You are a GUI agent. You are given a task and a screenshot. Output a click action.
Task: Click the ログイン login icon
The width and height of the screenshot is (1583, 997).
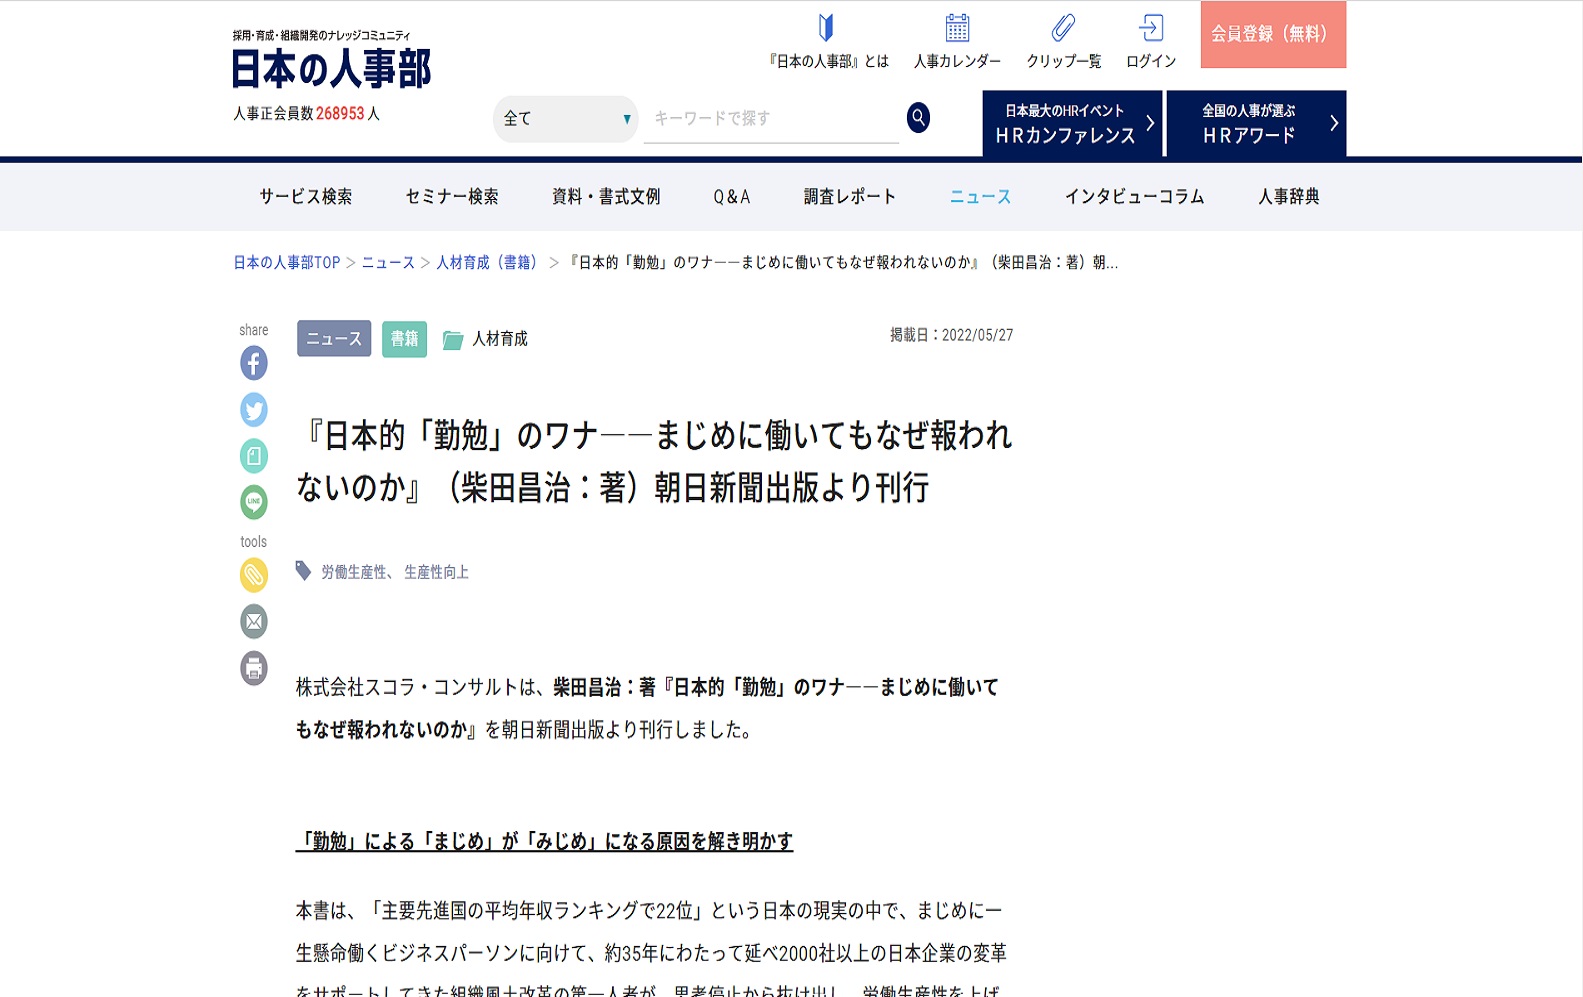tap(1151, 29)
